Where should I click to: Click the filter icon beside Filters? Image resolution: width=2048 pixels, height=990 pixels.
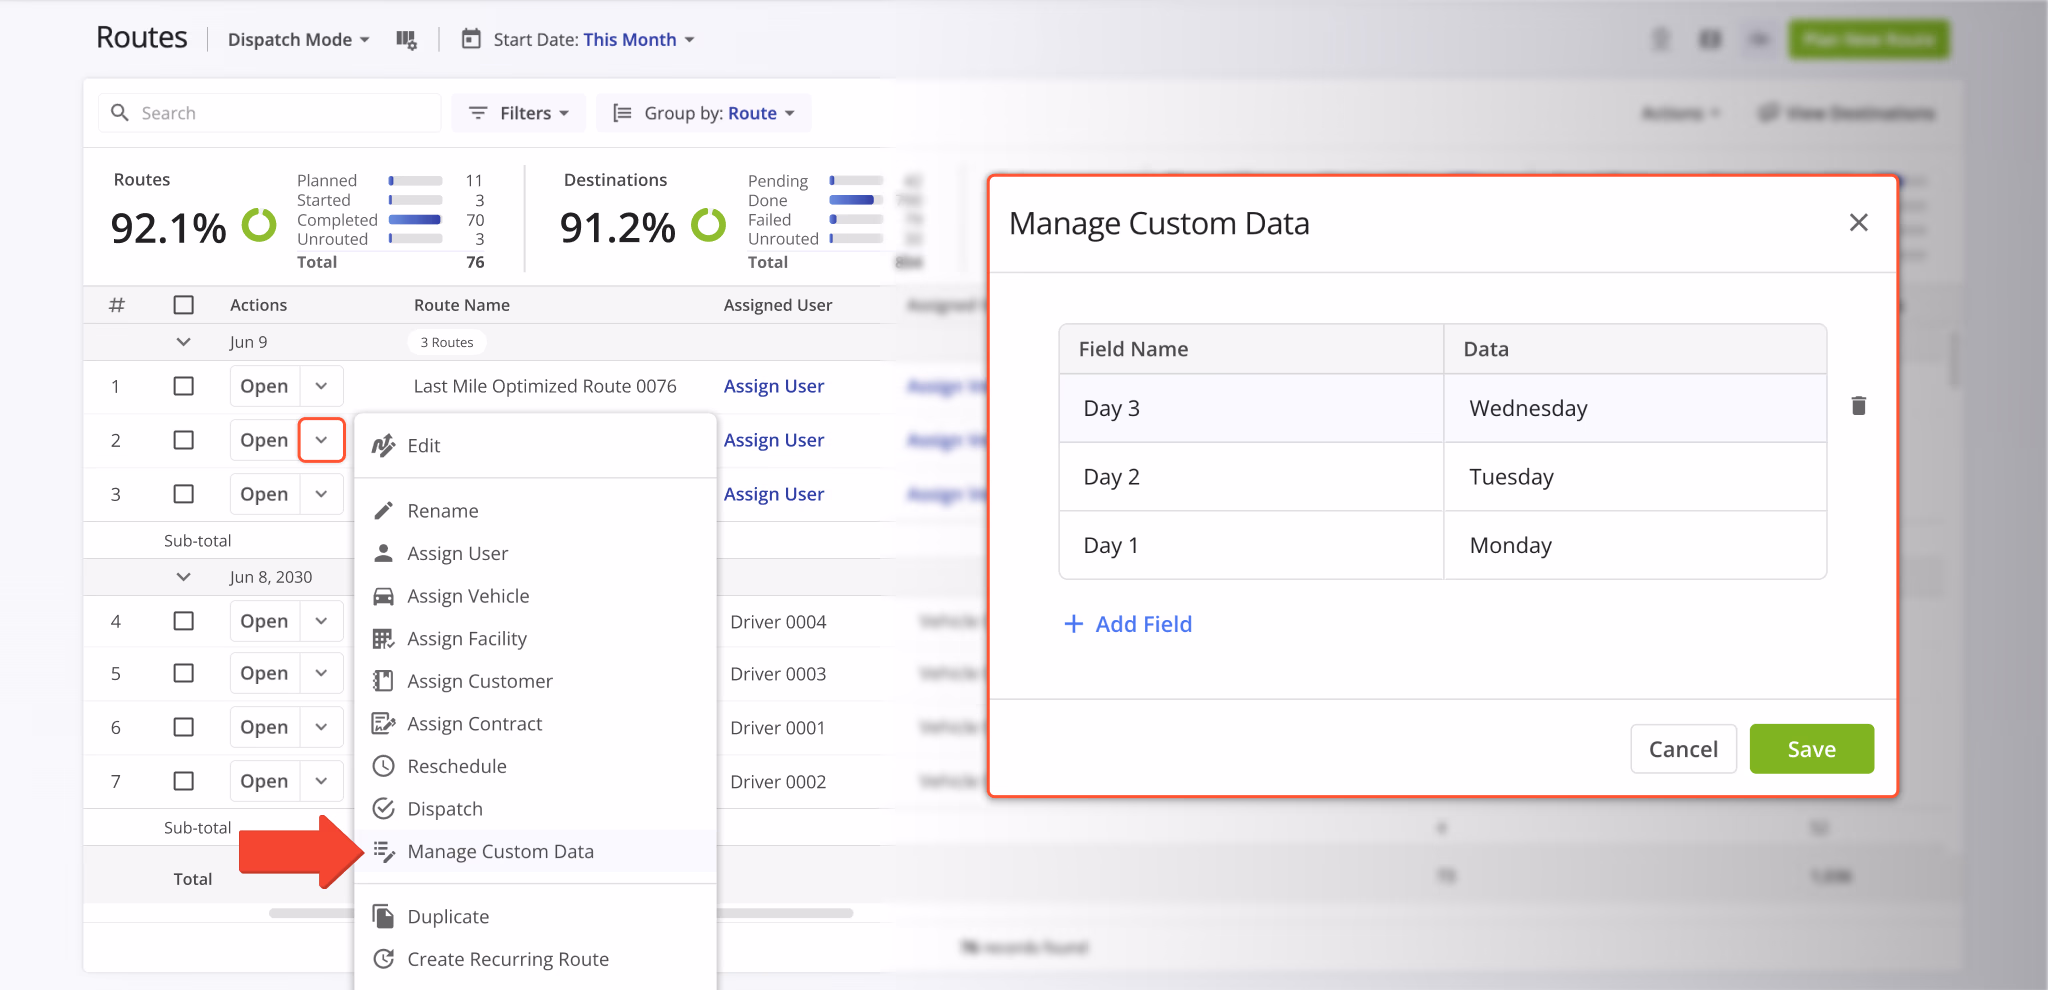pyautogui.click(x=477, y=112)
